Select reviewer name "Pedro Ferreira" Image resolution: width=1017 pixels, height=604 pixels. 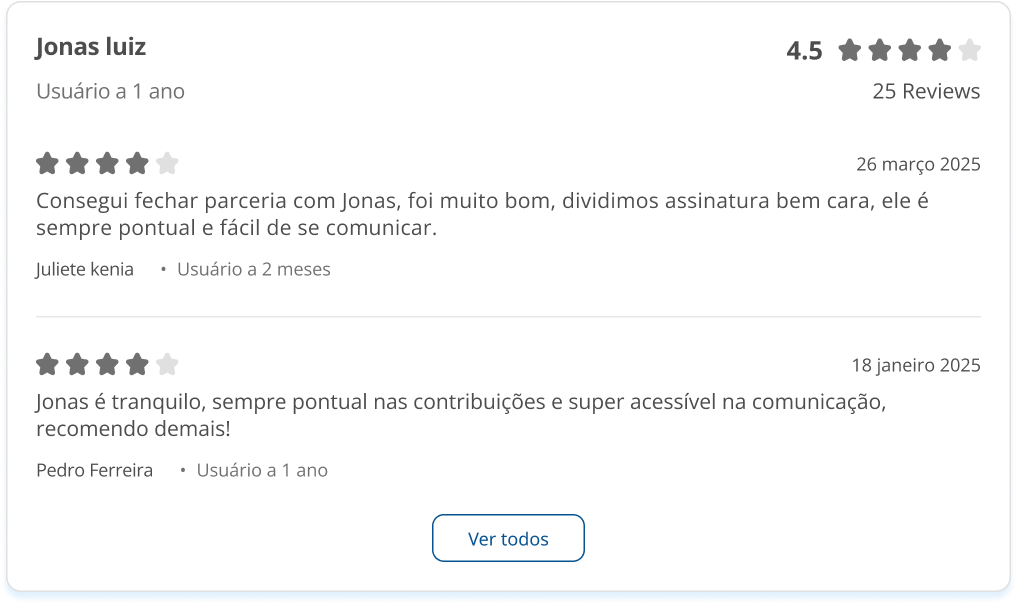pyautogui.click(x=94, y=470)
